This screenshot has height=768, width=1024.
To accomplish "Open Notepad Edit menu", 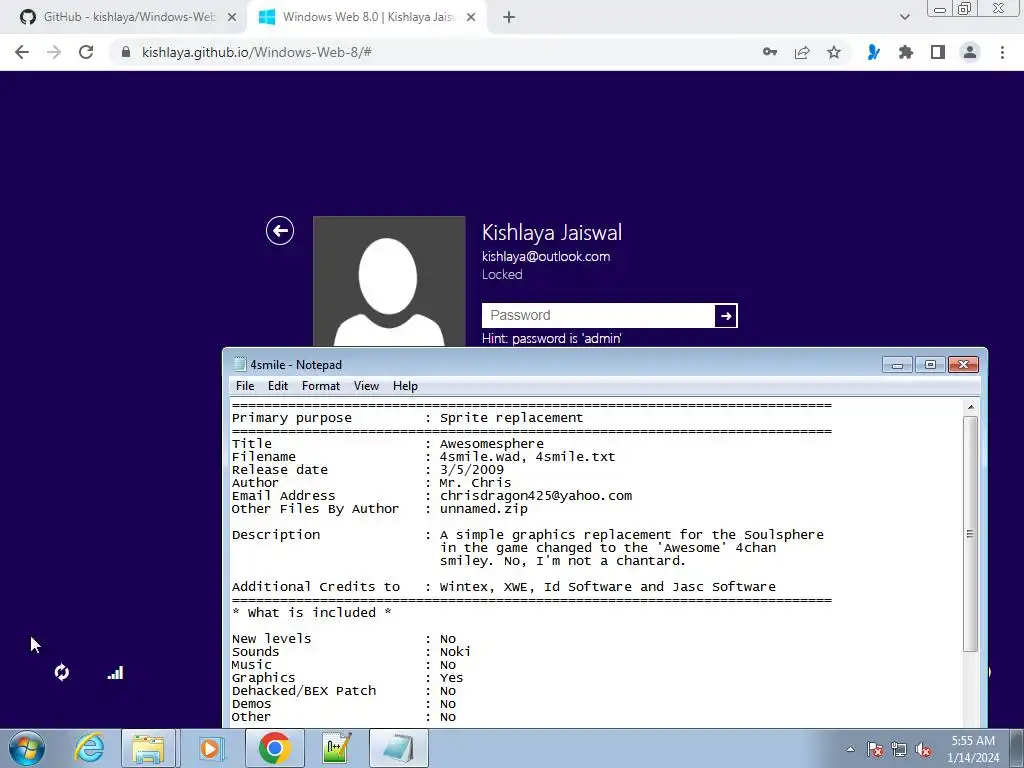I will tap(278, 386).
